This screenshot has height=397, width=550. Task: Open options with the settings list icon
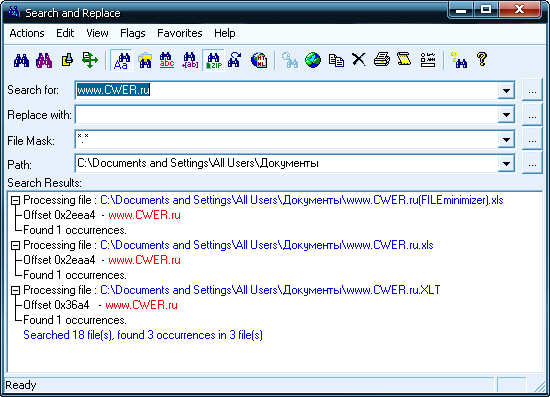pos(428,60)
